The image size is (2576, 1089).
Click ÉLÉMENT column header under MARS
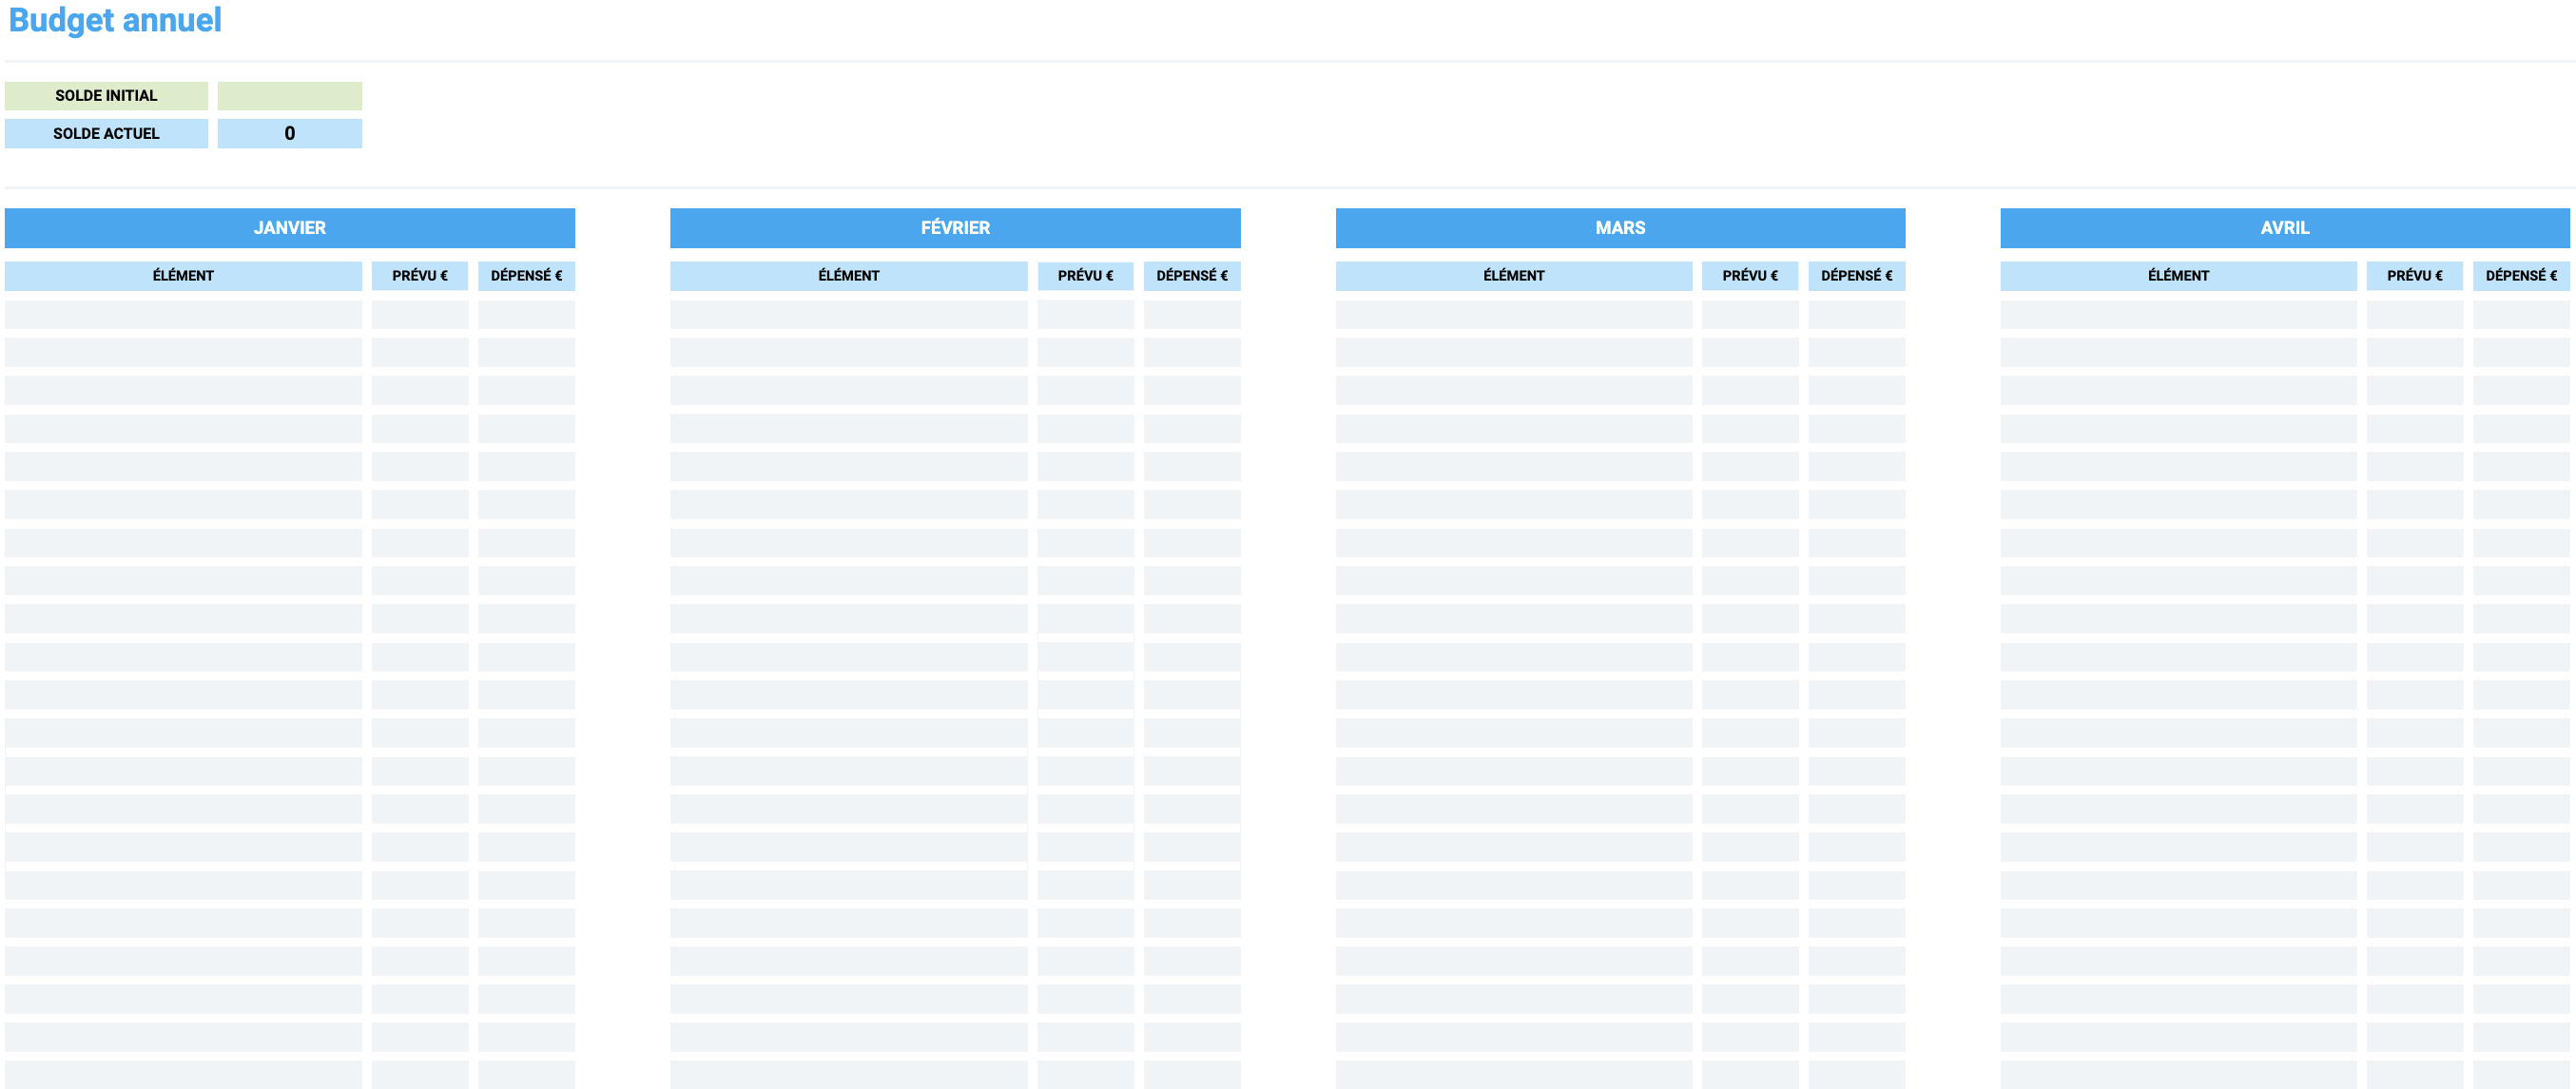1514,276
